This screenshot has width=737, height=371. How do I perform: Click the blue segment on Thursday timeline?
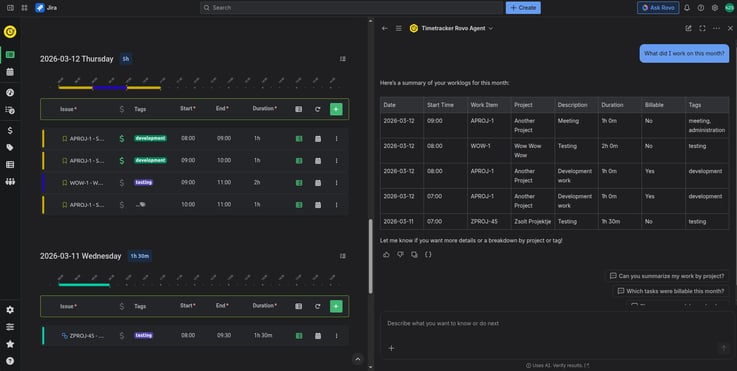pyautogui.click(x=110, y=88)
